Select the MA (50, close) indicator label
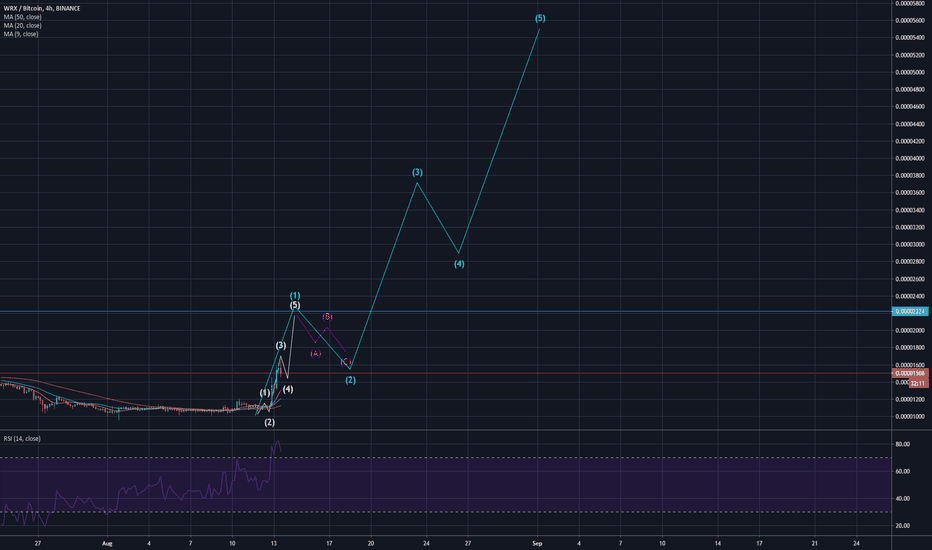Image resolution: width=932 pixels, height=550 pixels. click(23, 17)
